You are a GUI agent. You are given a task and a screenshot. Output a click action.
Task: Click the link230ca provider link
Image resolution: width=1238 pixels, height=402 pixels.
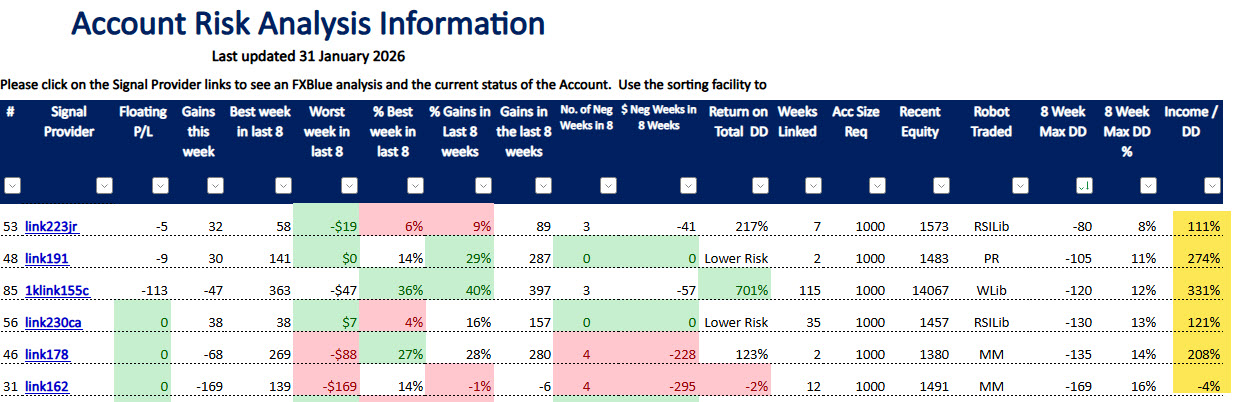(x=53, y=322)
